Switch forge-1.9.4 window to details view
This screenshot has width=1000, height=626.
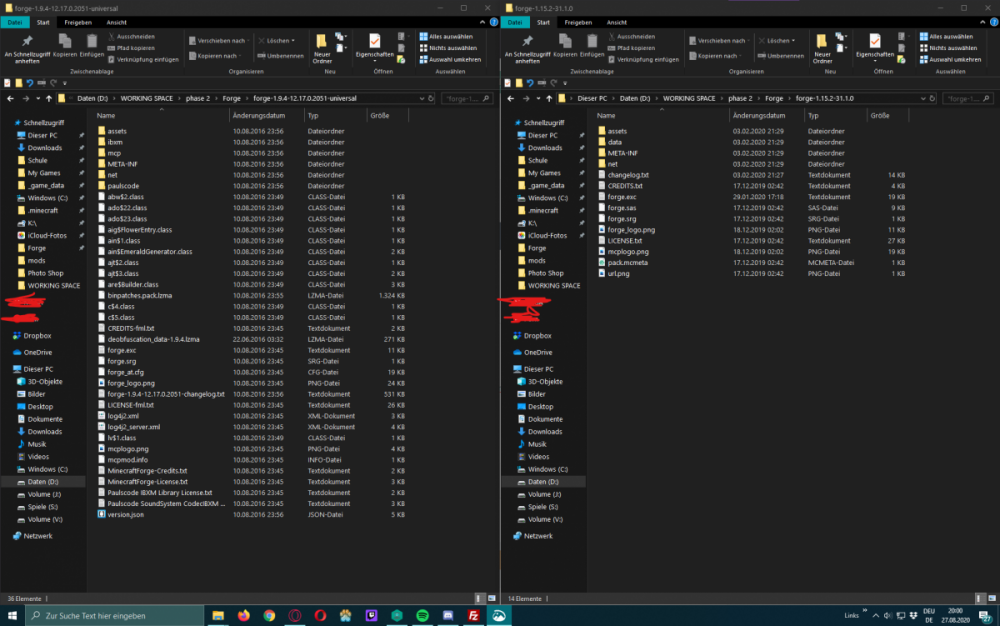click(x=479, y=599)
